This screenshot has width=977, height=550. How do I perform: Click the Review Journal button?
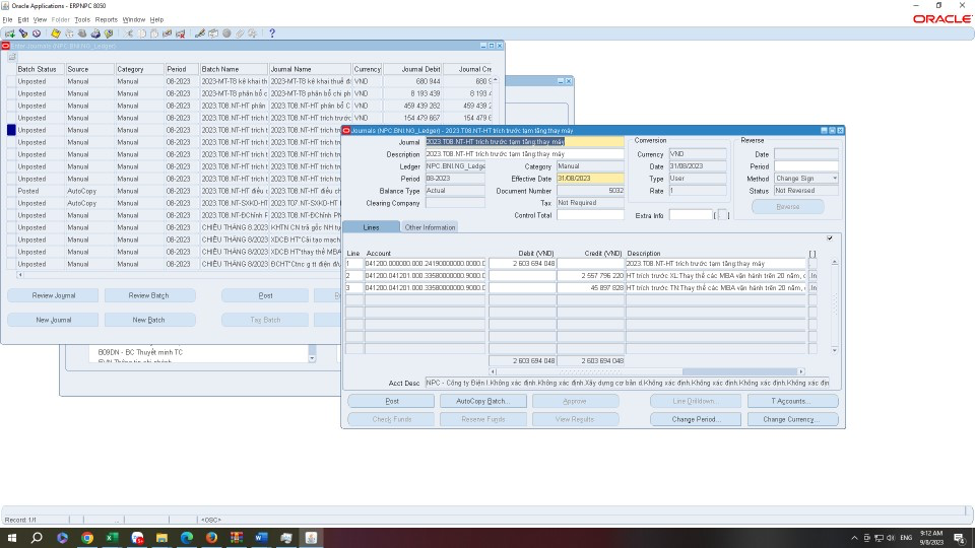[x=53, y=296]
